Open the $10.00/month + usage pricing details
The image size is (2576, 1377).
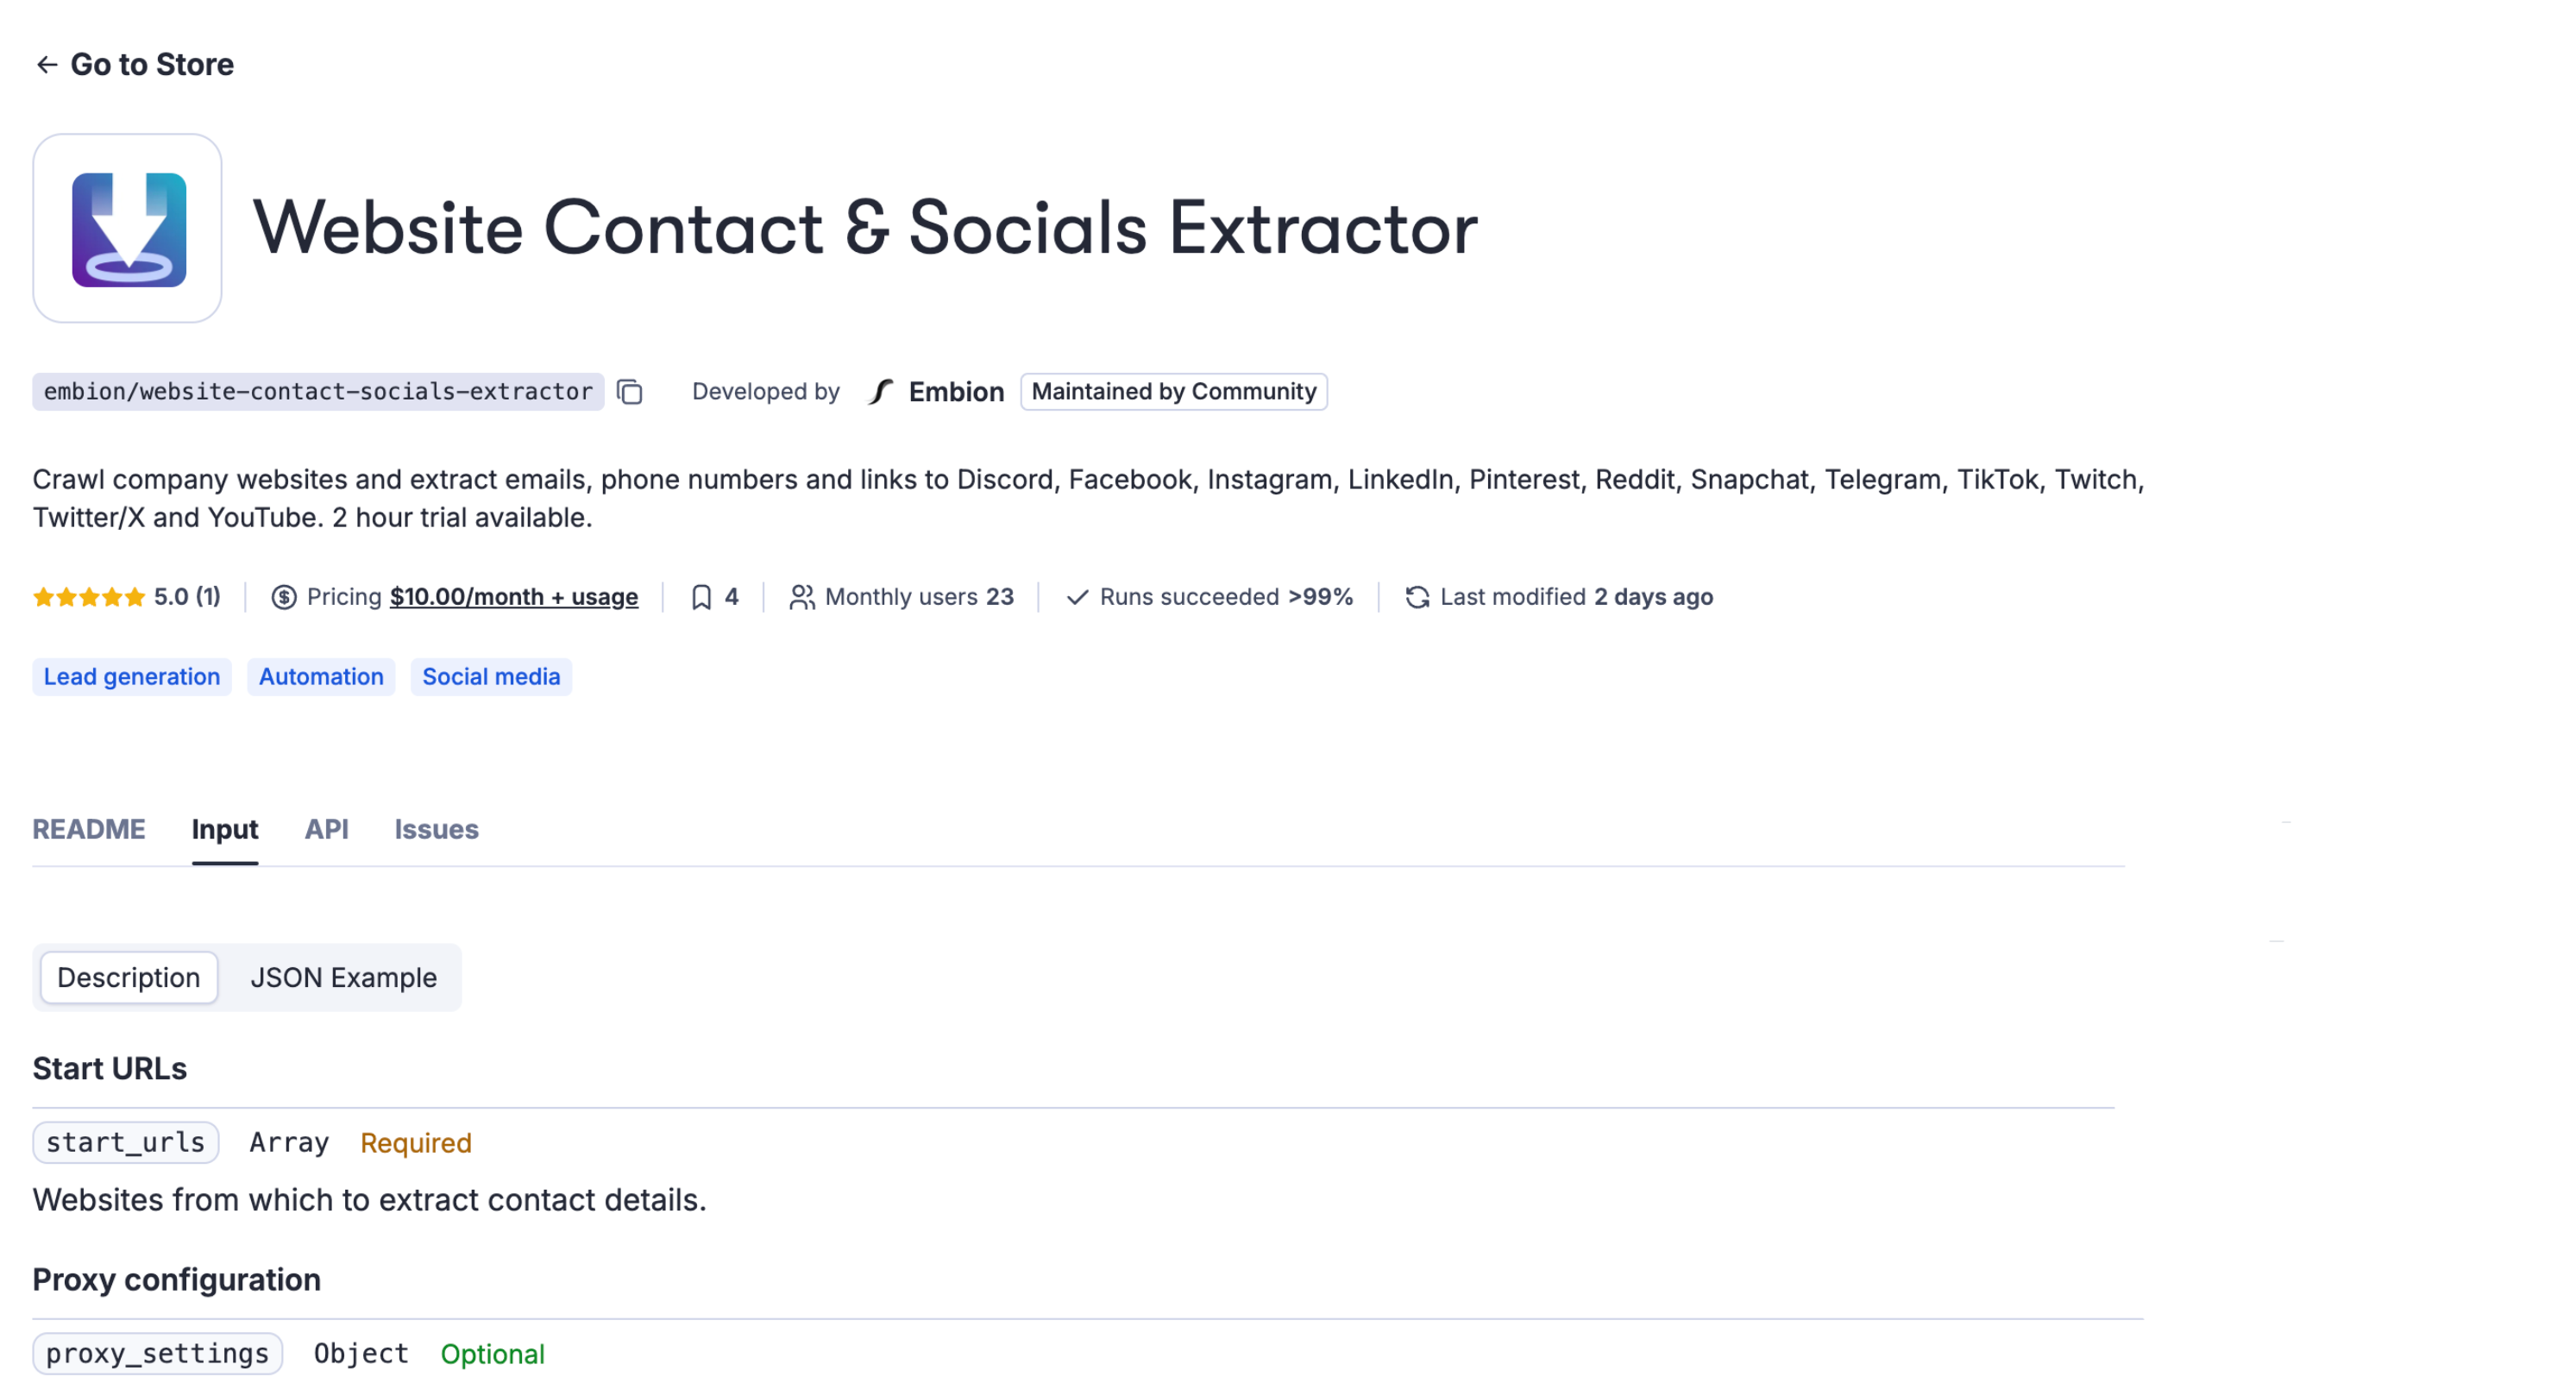(x=515, y=596)
